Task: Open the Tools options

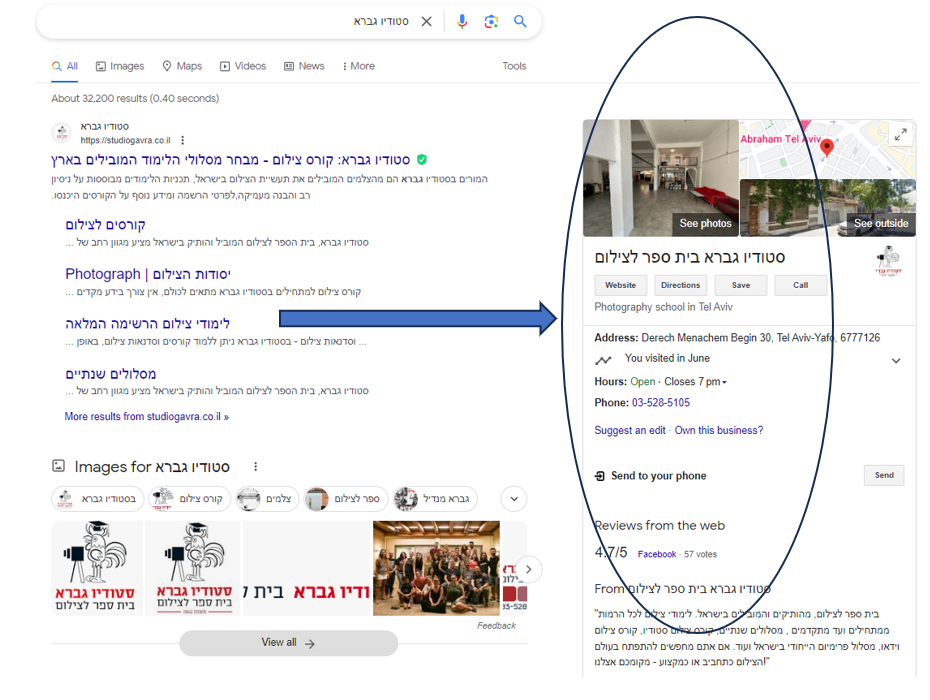Action: click(x=514, y=66)
